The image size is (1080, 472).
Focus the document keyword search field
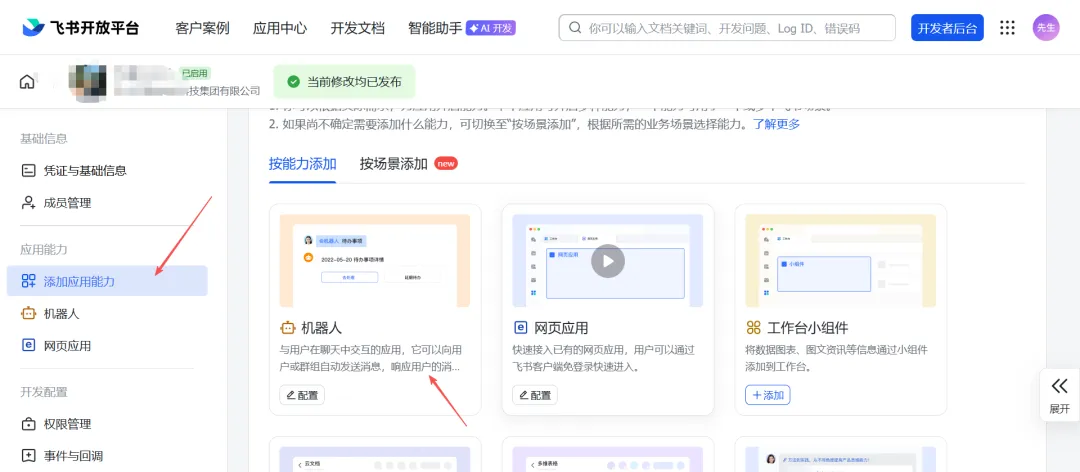727,28
